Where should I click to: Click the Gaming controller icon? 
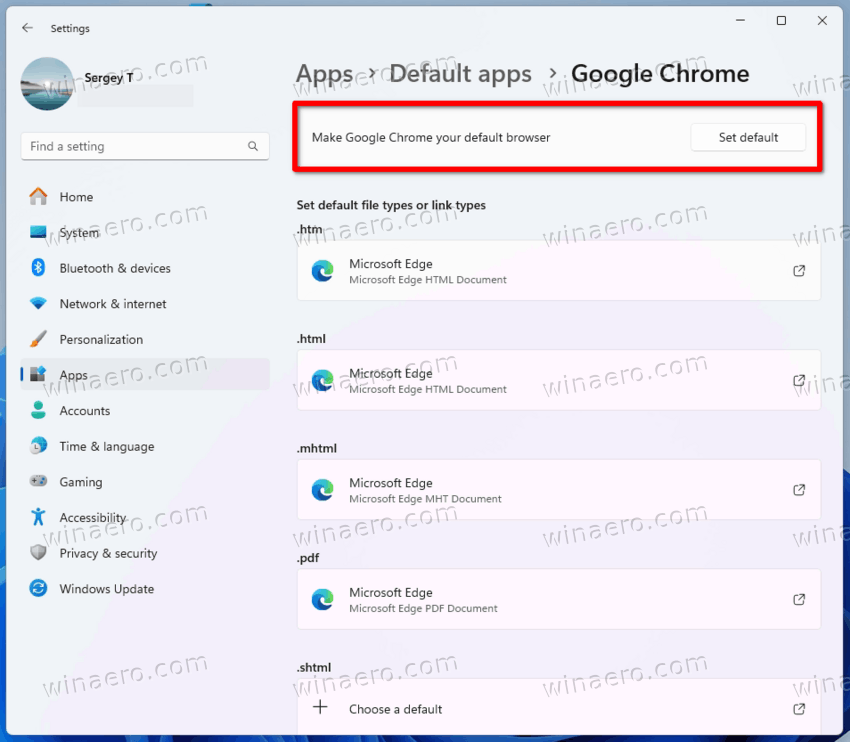pyautogui.click(x=38, y=481)
